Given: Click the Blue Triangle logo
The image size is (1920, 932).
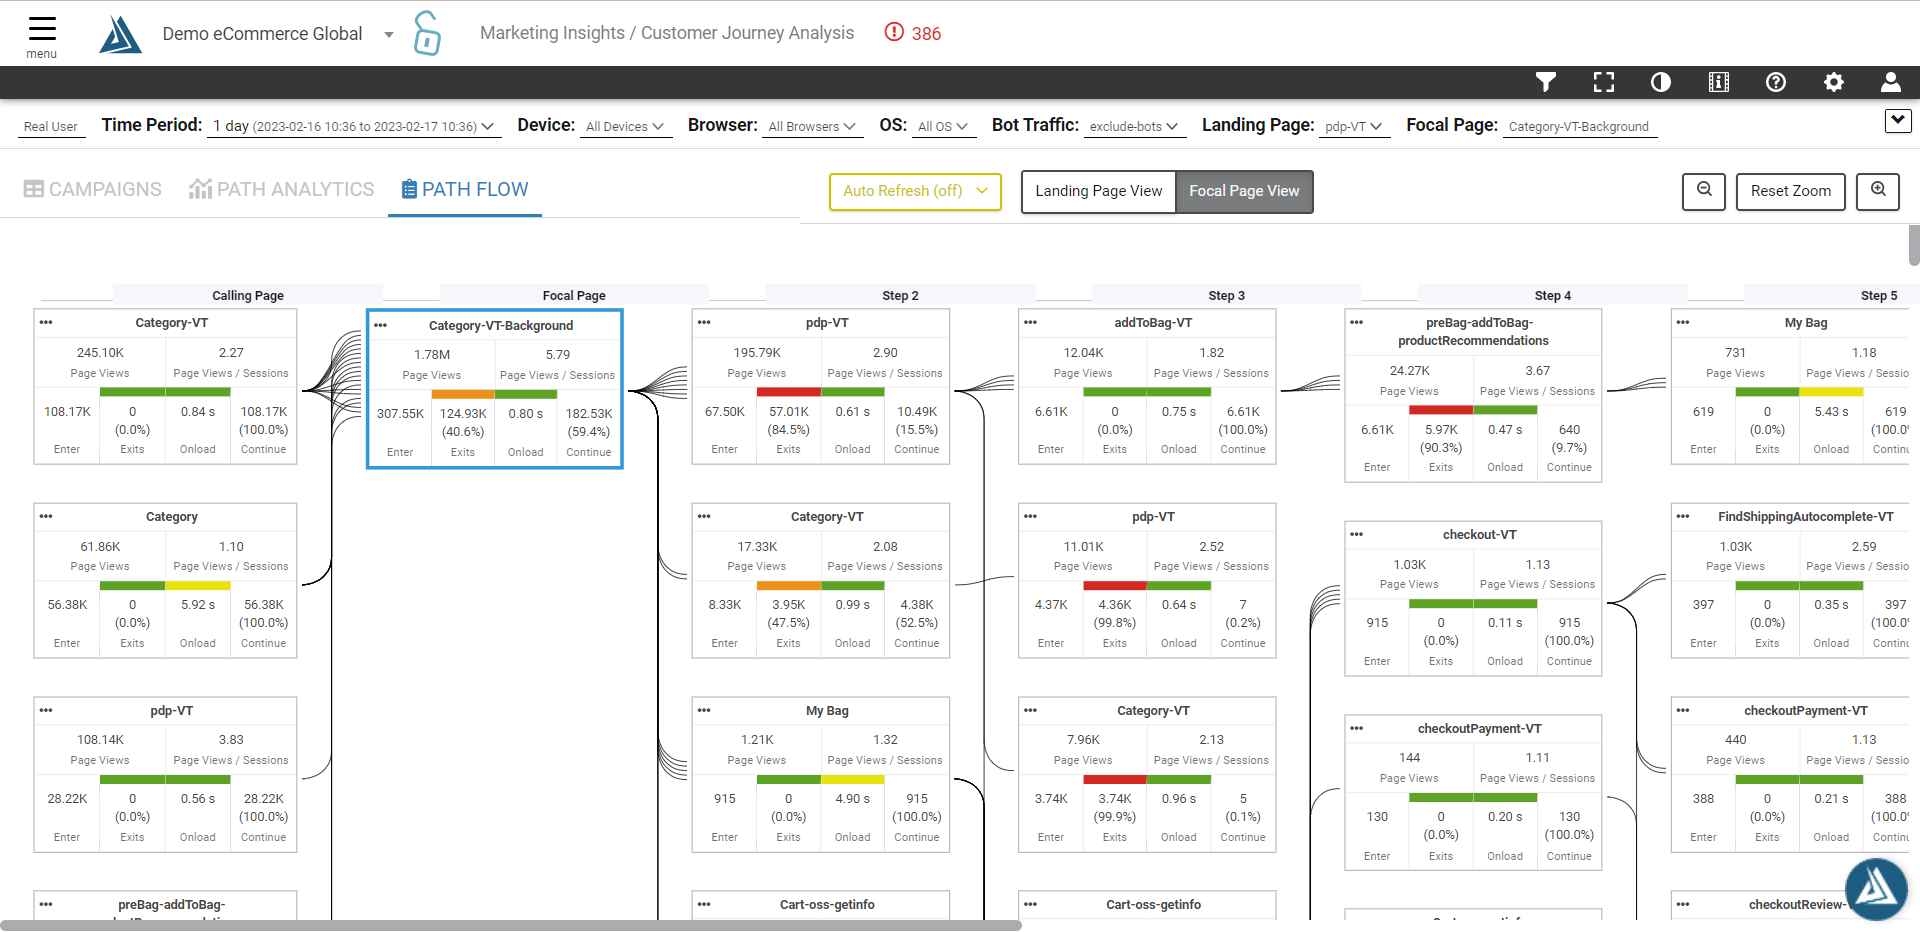Looking at the screenshot, I should click(121, 34).
